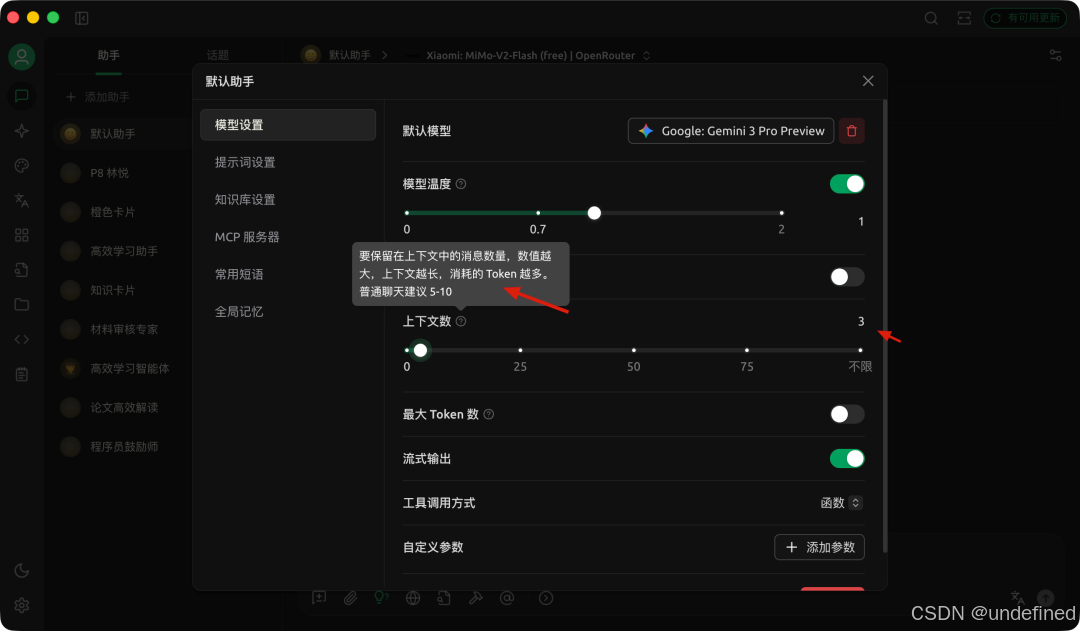This screenshot has height=631, width=1080.
Task: Set temperature slider to the 0.7 mark
Action: 538,213
